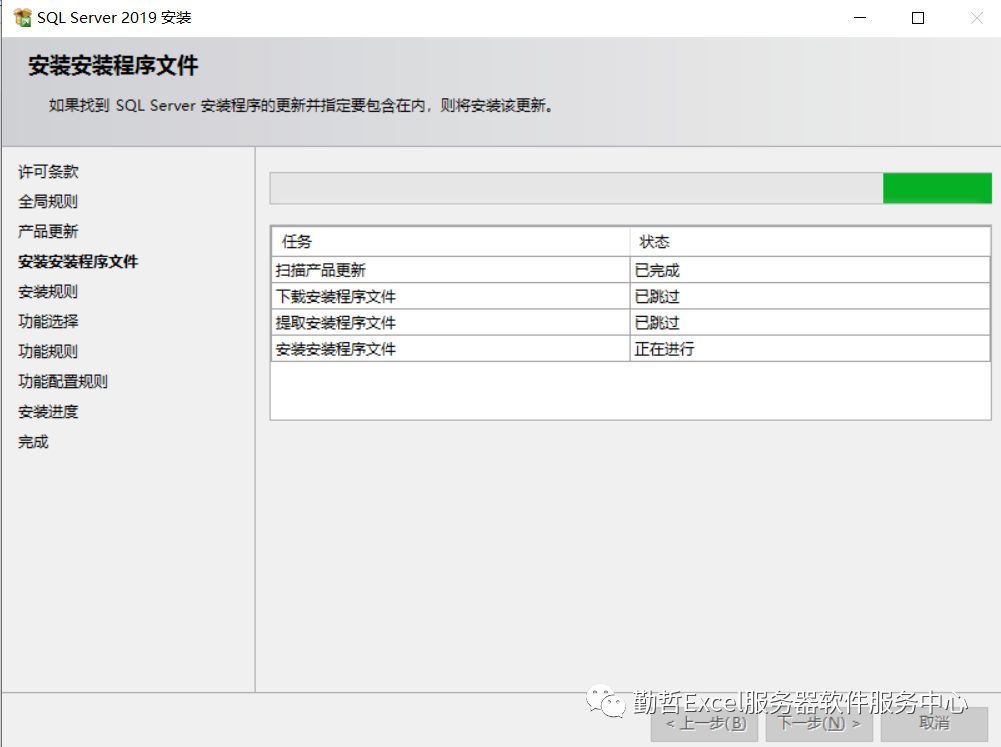This screenshot has height=747, width=1001.
Task: Click the 取消 cancel button
Action: (935, 724)
